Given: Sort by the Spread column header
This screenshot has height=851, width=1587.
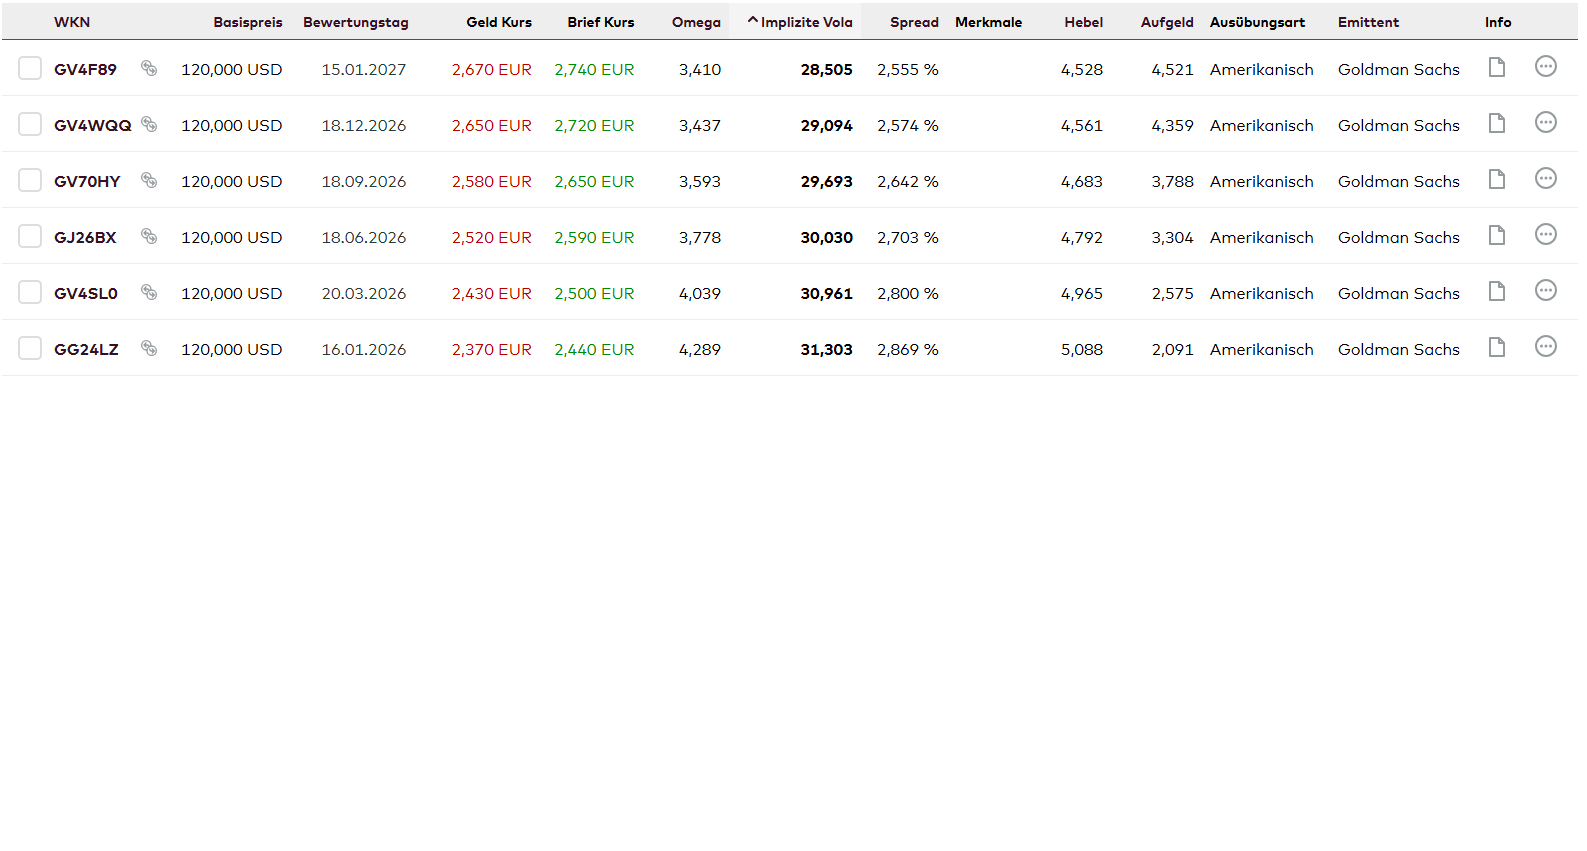Looking at the screenshot, I should (913, 22).
